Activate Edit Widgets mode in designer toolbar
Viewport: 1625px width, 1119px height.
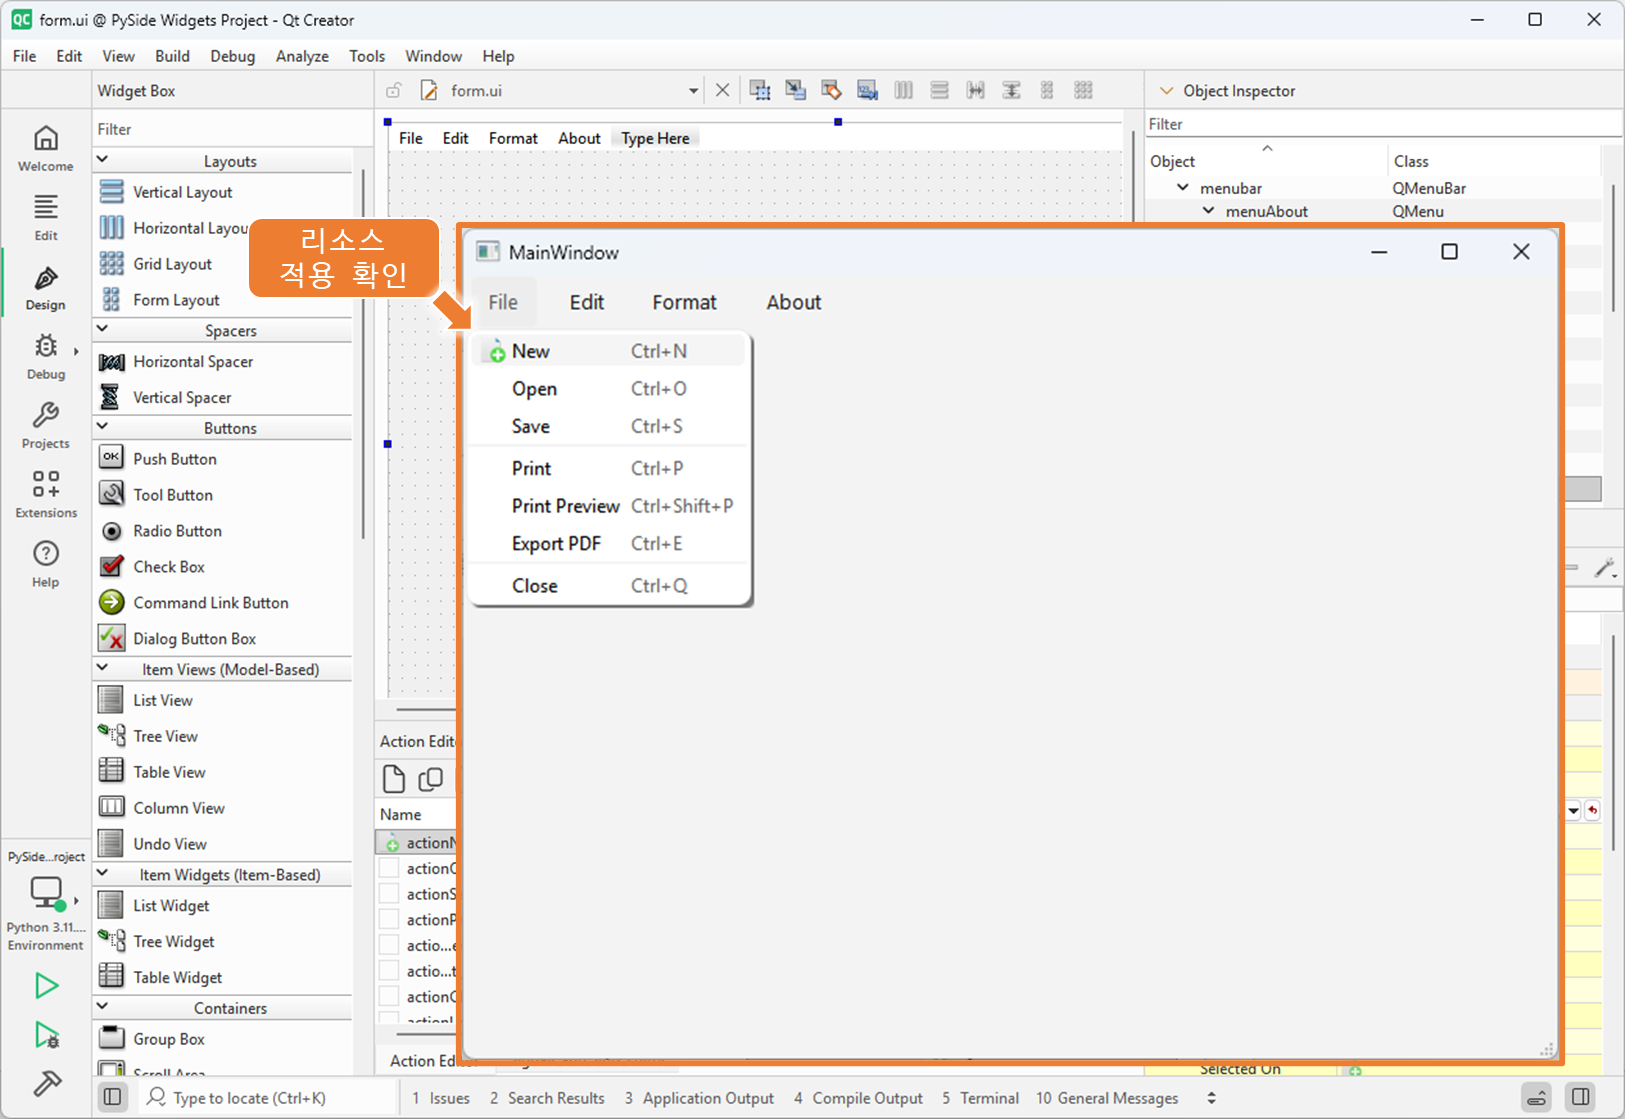[x=760, y=91]
